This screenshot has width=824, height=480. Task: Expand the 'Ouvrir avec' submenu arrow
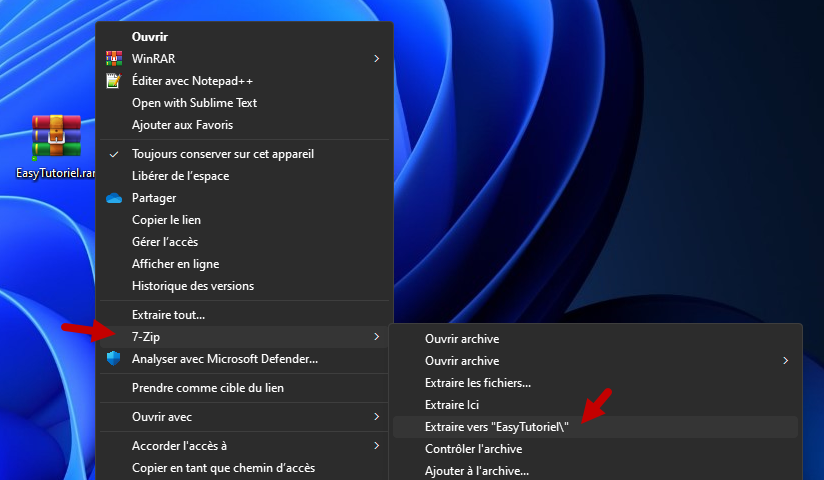[376, 416]
